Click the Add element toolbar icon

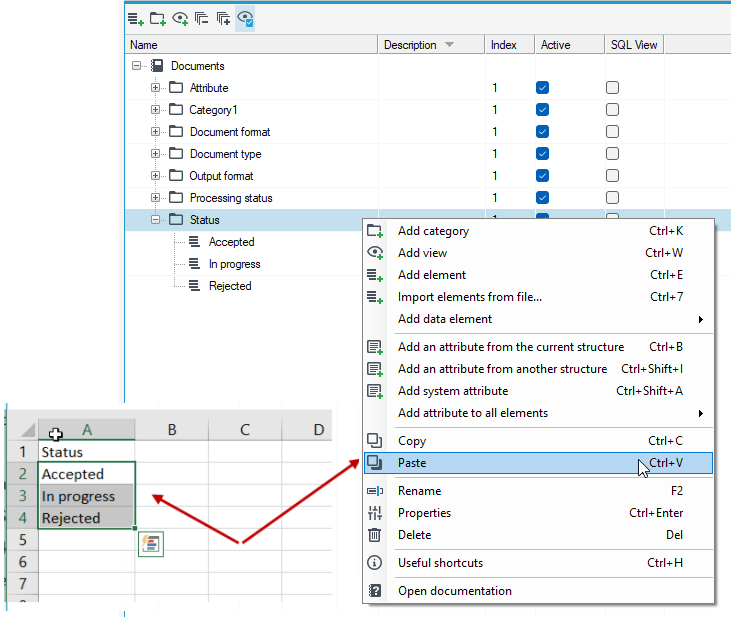pos(136,19)
